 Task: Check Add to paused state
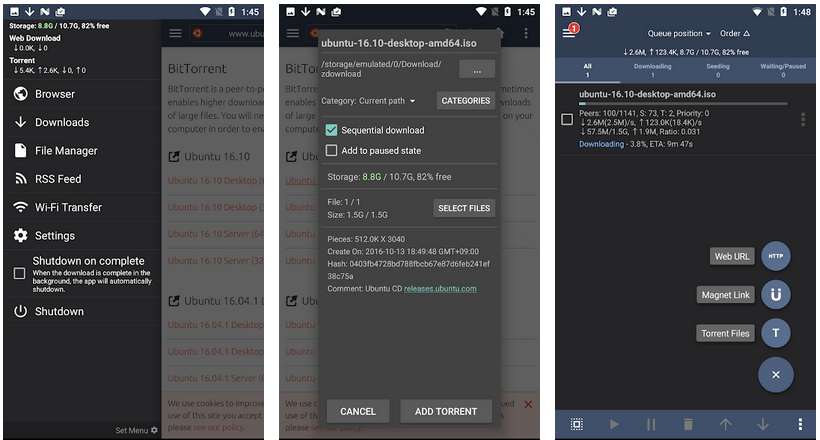click(x=332, y=151)
